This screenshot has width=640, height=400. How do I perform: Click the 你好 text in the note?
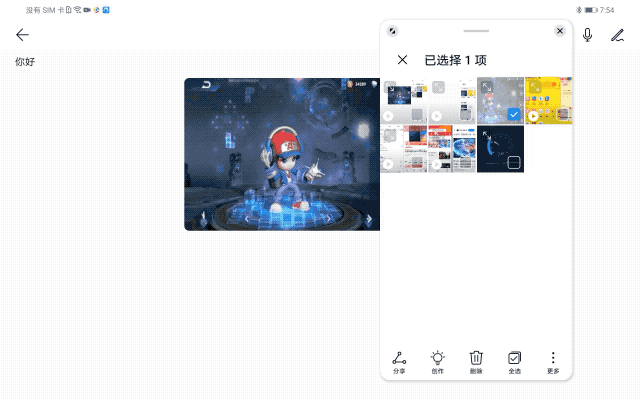(25, 62)
